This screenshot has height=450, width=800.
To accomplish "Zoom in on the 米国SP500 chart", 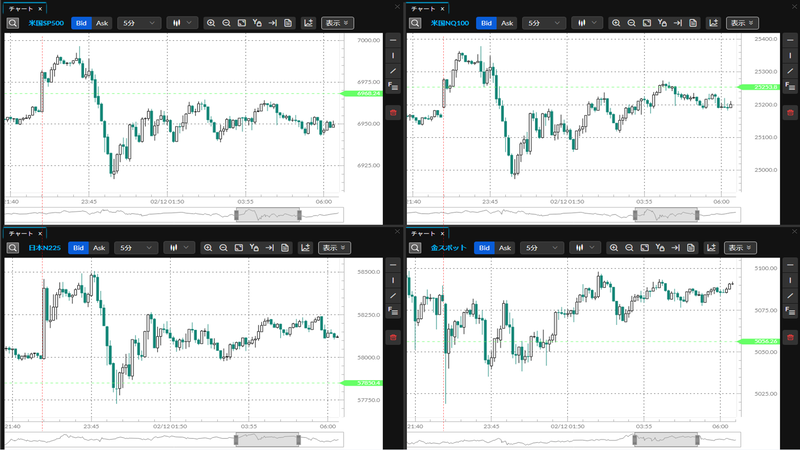I will click(211, 23).
